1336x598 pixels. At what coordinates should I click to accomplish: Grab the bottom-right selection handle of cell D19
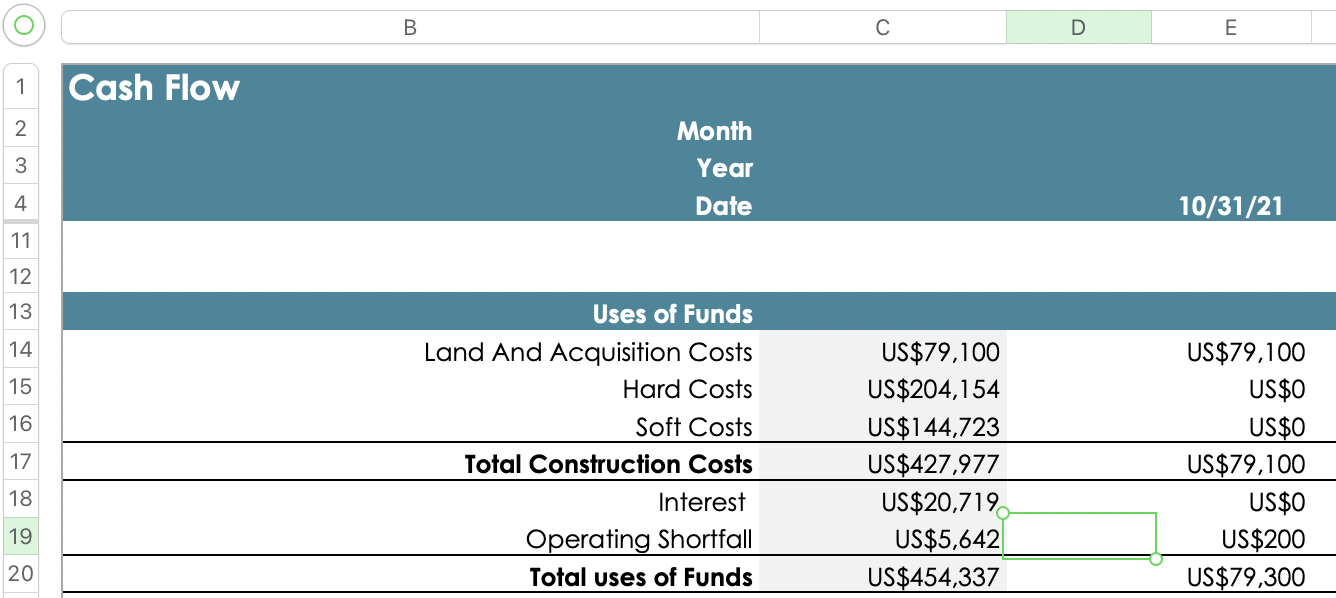(x=1156, y=558)
